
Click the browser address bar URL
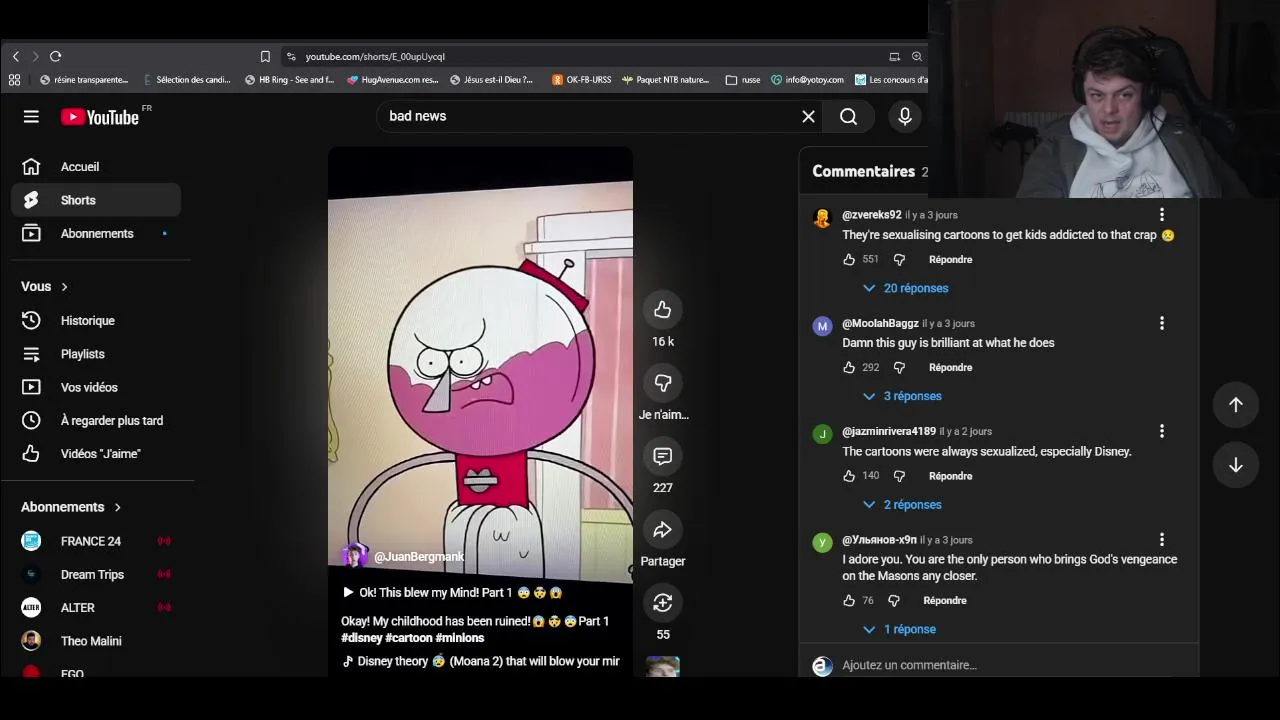[375, 57]
